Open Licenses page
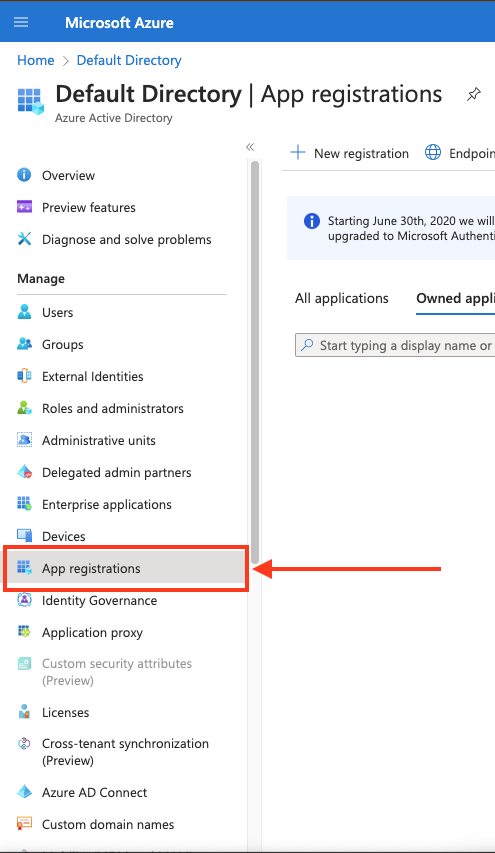The height and width of the screenshot is (853, 495). click(x=65, y=713)
